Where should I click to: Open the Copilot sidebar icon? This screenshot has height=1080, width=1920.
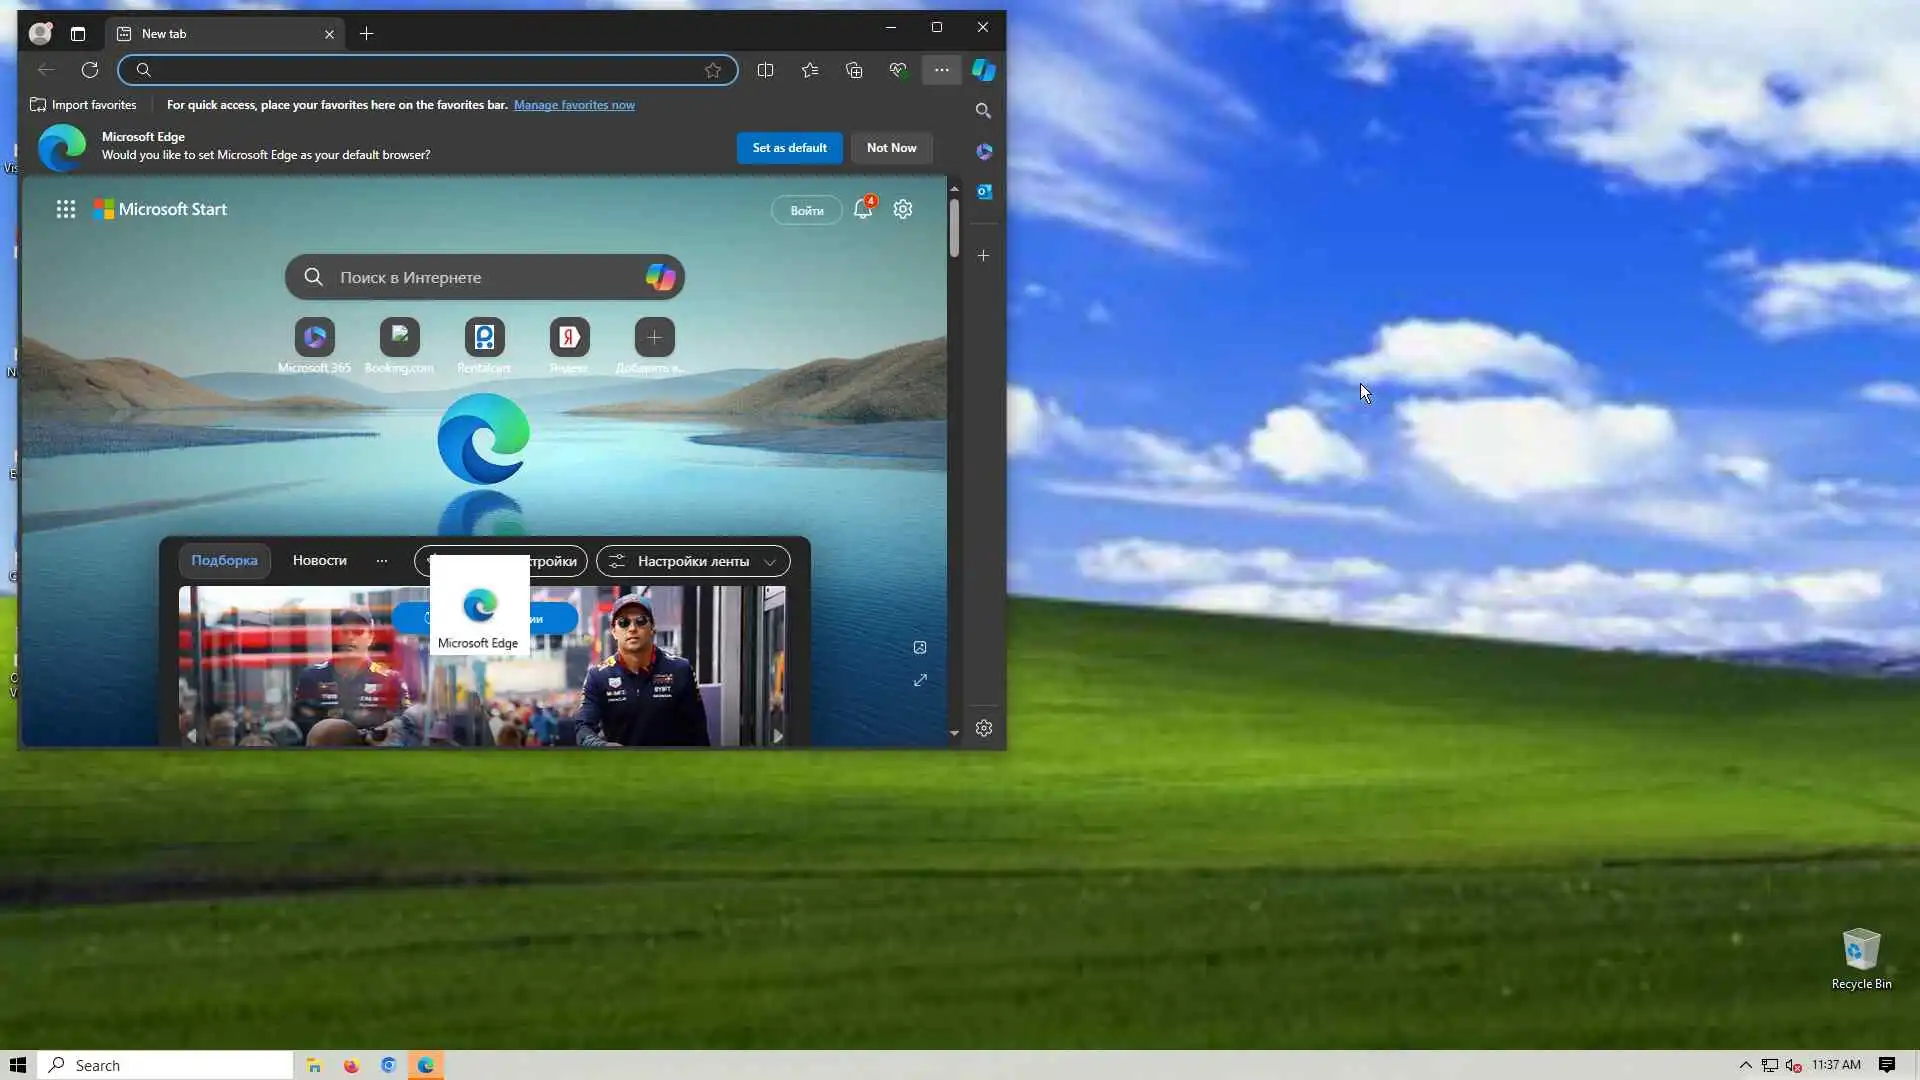984,70
